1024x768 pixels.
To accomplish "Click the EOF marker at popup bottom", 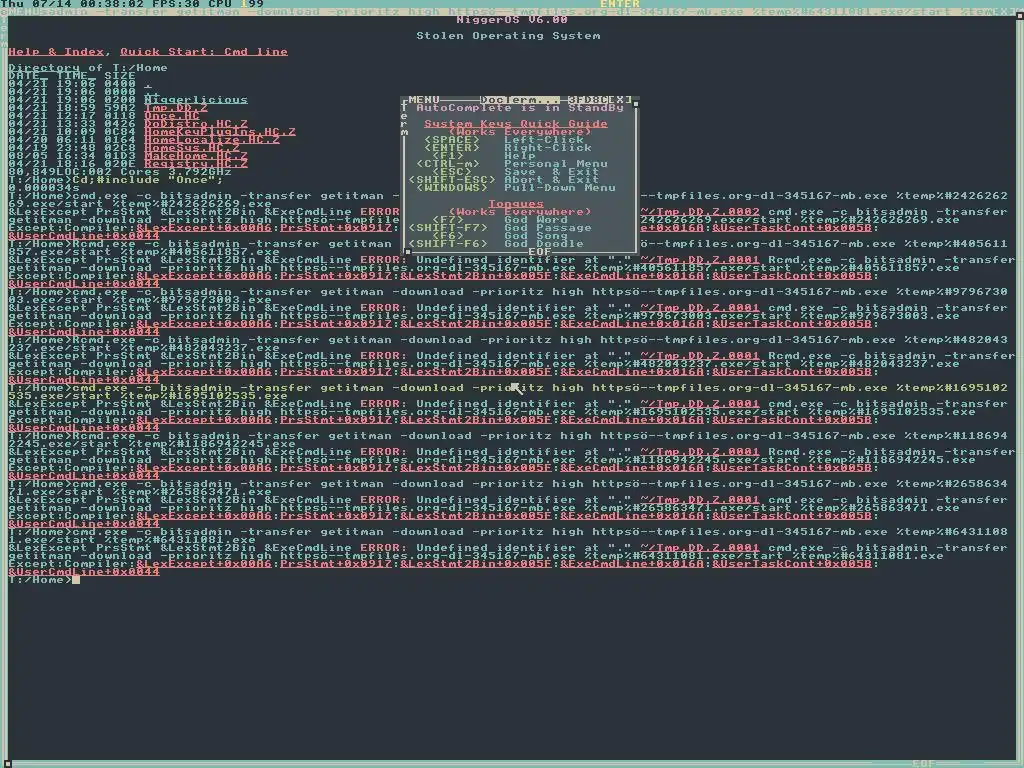I will [539, 251].
